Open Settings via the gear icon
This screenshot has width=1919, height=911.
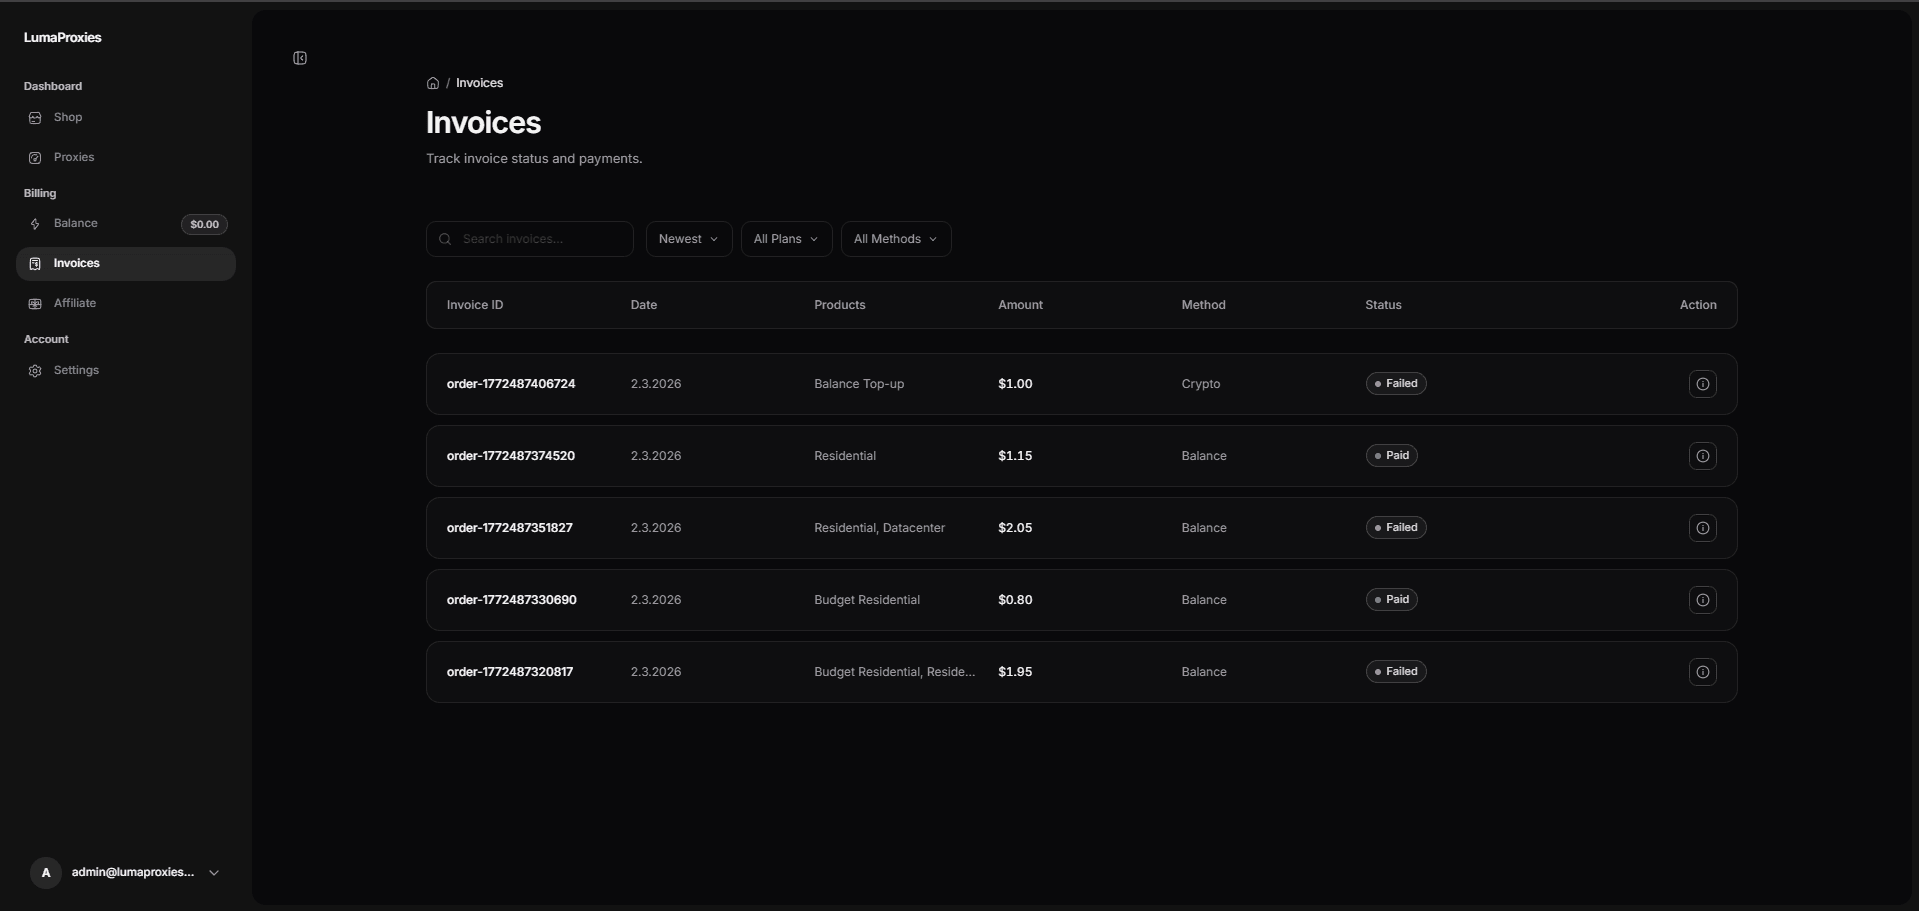coord(35,370)
